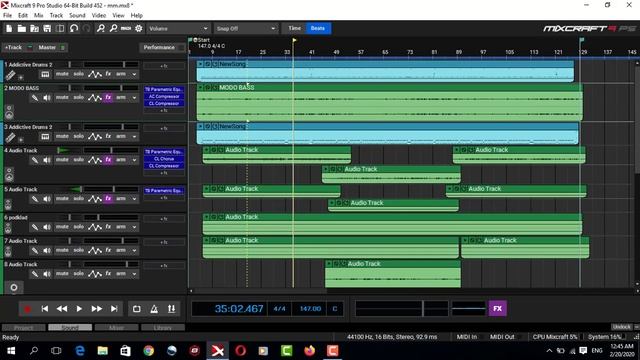The image size is (640, 360).
Task: Open the Snap Off dropdown
Action: pyautogui.click(x=246, y=29)
